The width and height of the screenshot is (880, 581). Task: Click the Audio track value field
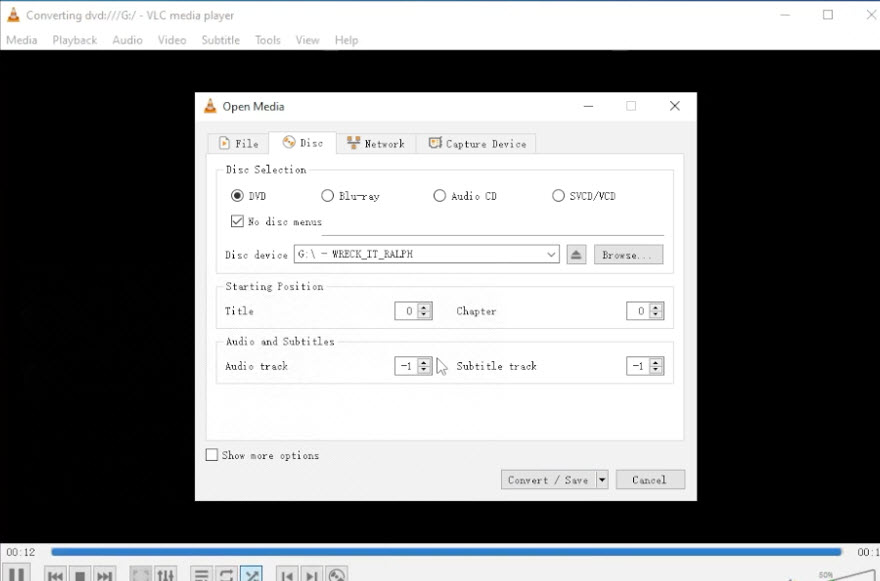pyautogui.click(x=406, y=366)
